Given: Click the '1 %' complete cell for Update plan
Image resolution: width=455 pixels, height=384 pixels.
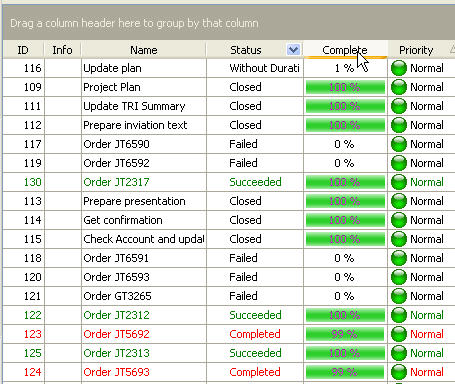Looking at the screenshot, I should 346,68.
